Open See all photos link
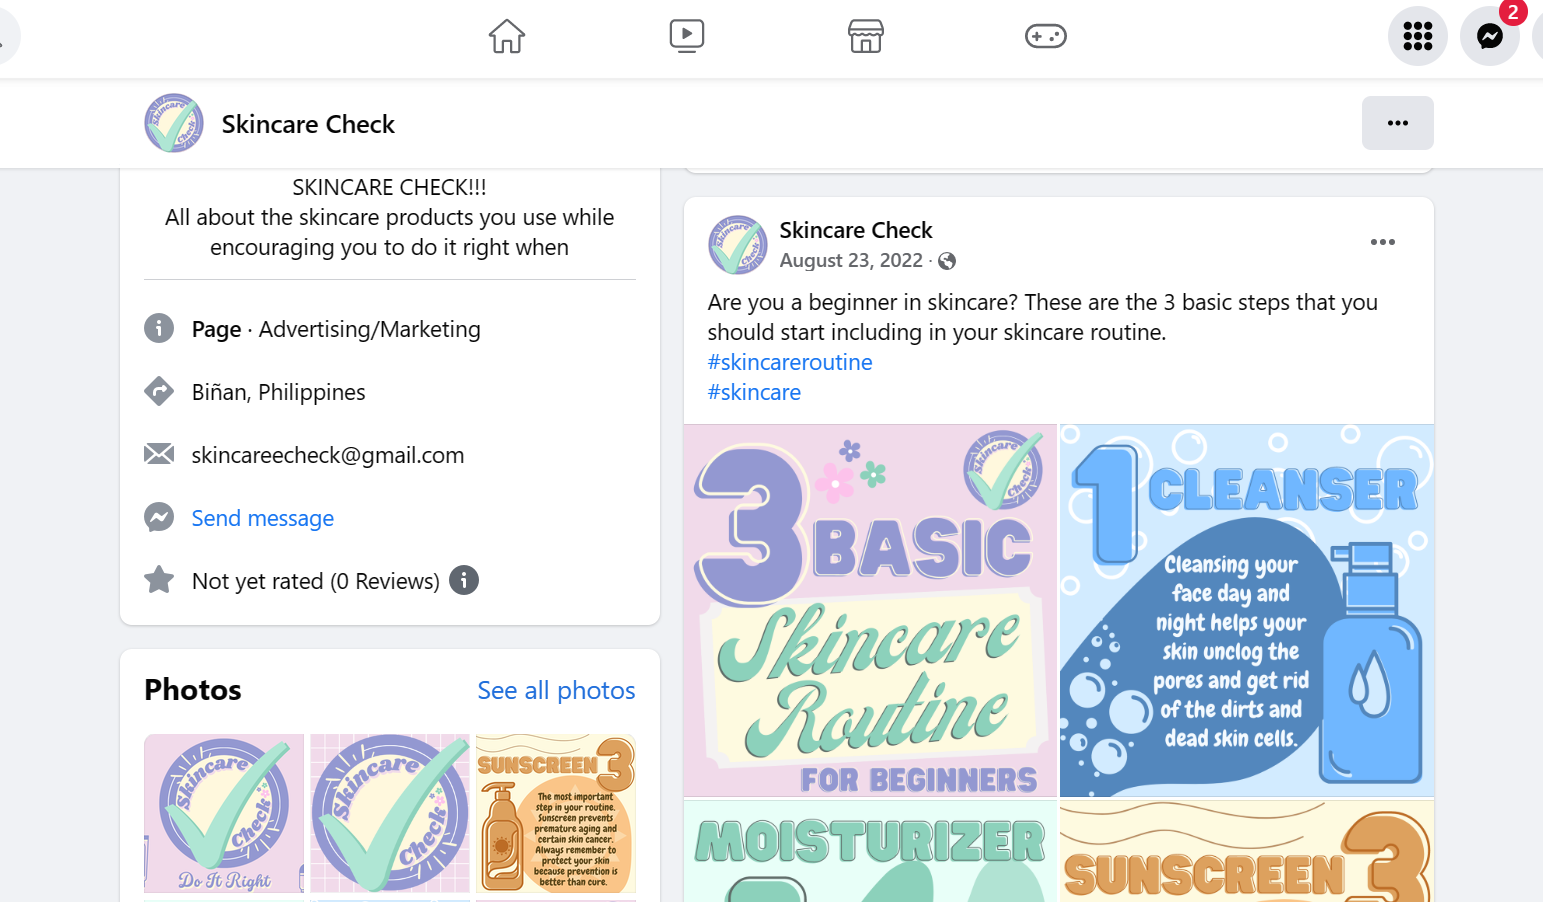The image size is (1543, 902). (x=556, y=690)
